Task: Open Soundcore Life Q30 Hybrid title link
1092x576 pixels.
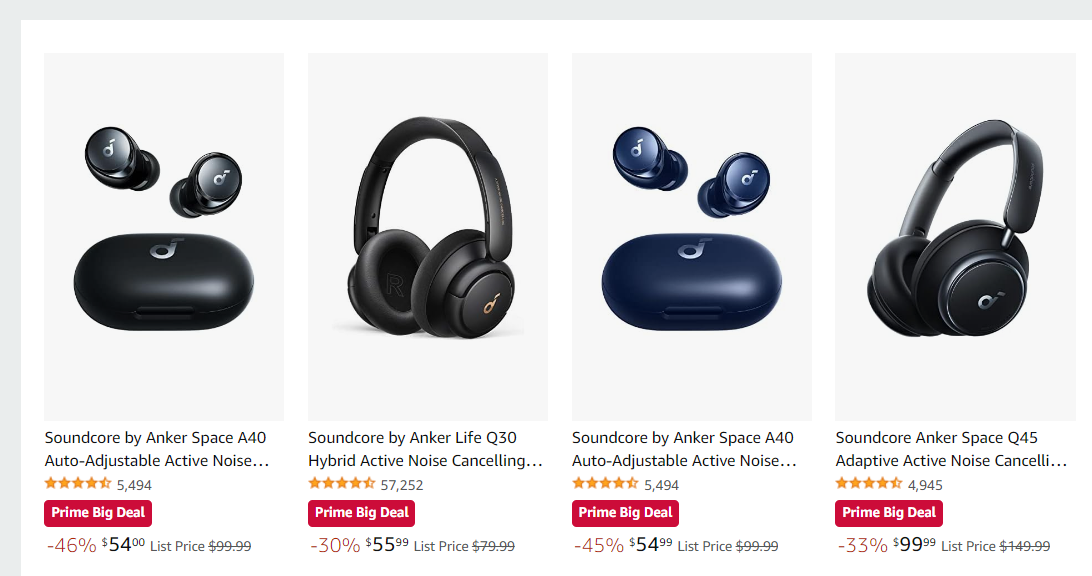Action: (426, 449)
